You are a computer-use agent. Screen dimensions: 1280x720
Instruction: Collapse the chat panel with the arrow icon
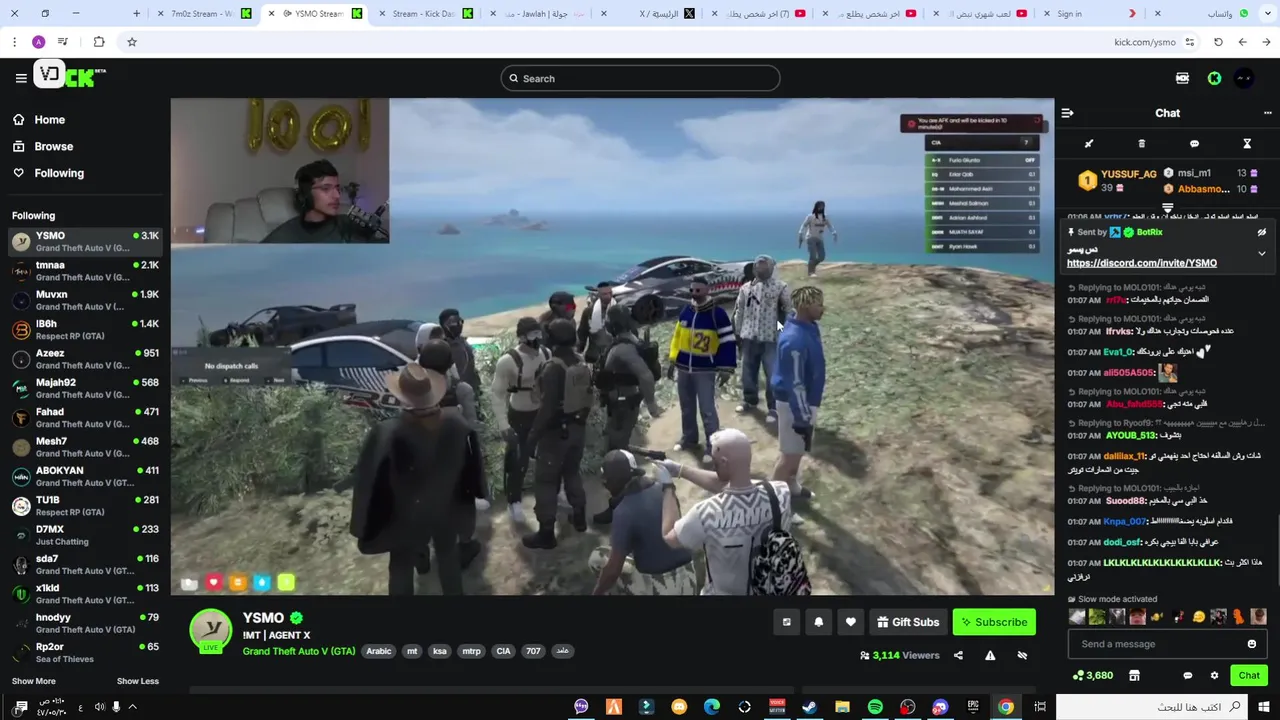click(1067, 113)
